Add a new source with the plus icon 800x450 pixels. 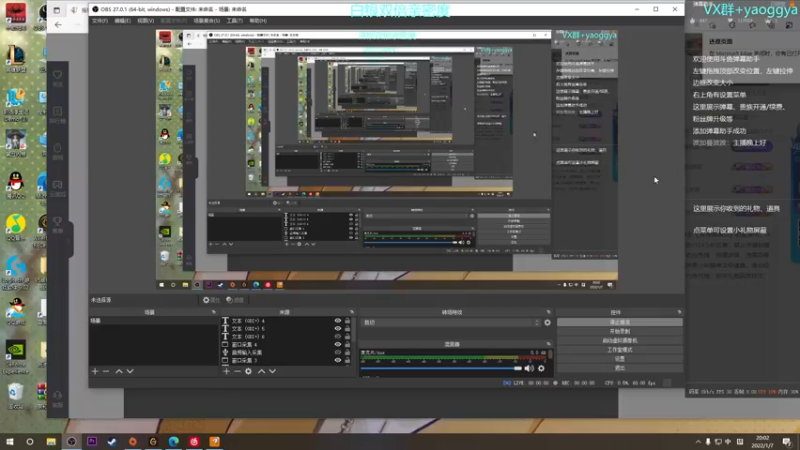click(227, 371)
